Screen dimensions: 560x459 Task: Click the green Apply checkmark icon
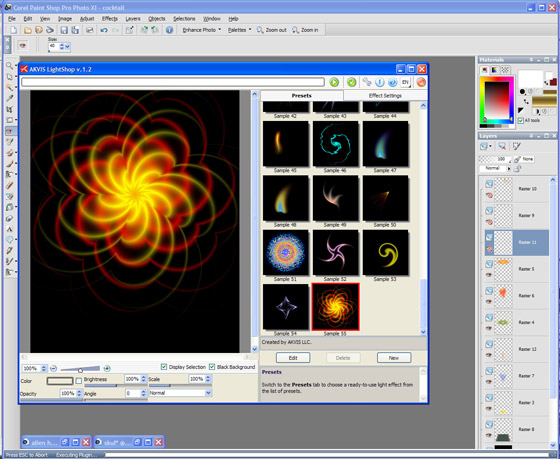click(x=351, y=83)
